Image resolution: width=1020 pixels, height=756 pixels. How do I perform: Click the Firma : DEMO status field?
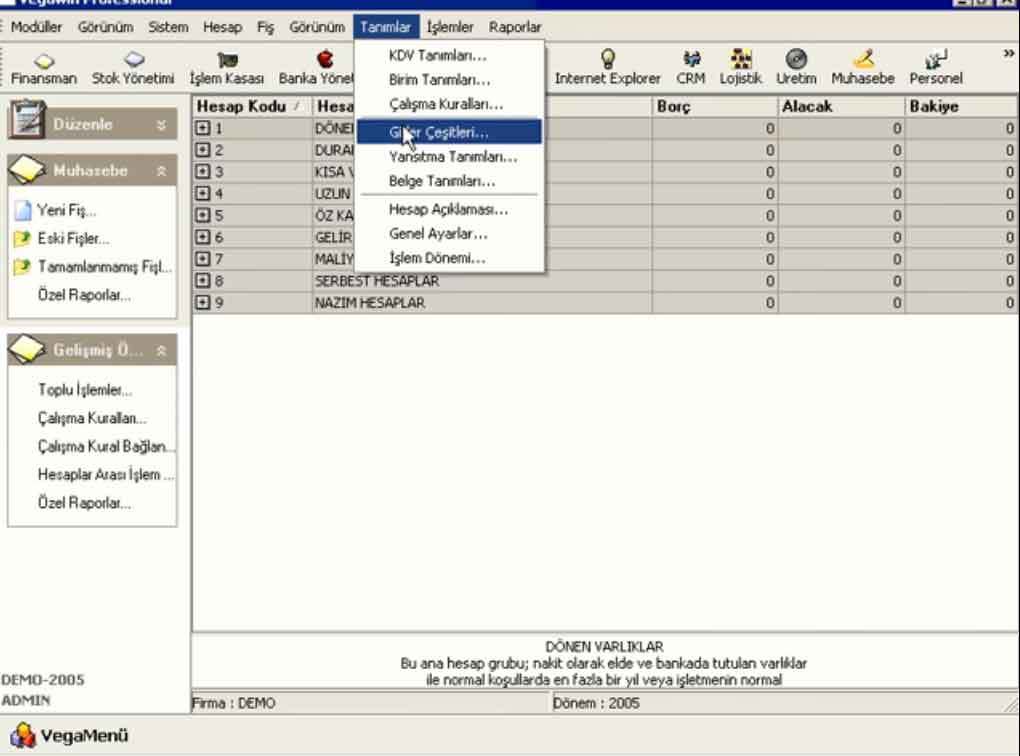(371, 703)
